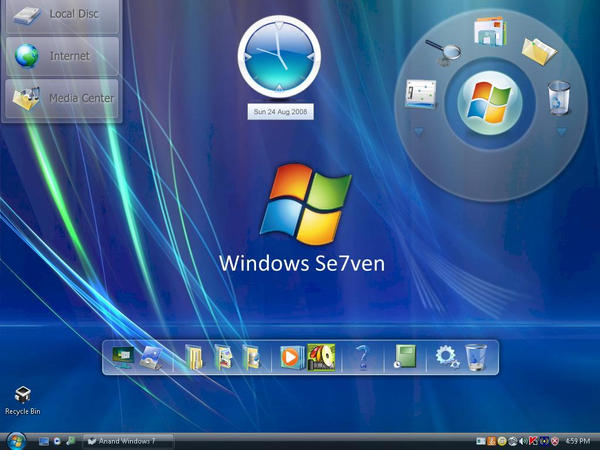600x450 pixels.
Task: Click the Sun 24 Aug 2008 date label
Action: click(280, 111)
